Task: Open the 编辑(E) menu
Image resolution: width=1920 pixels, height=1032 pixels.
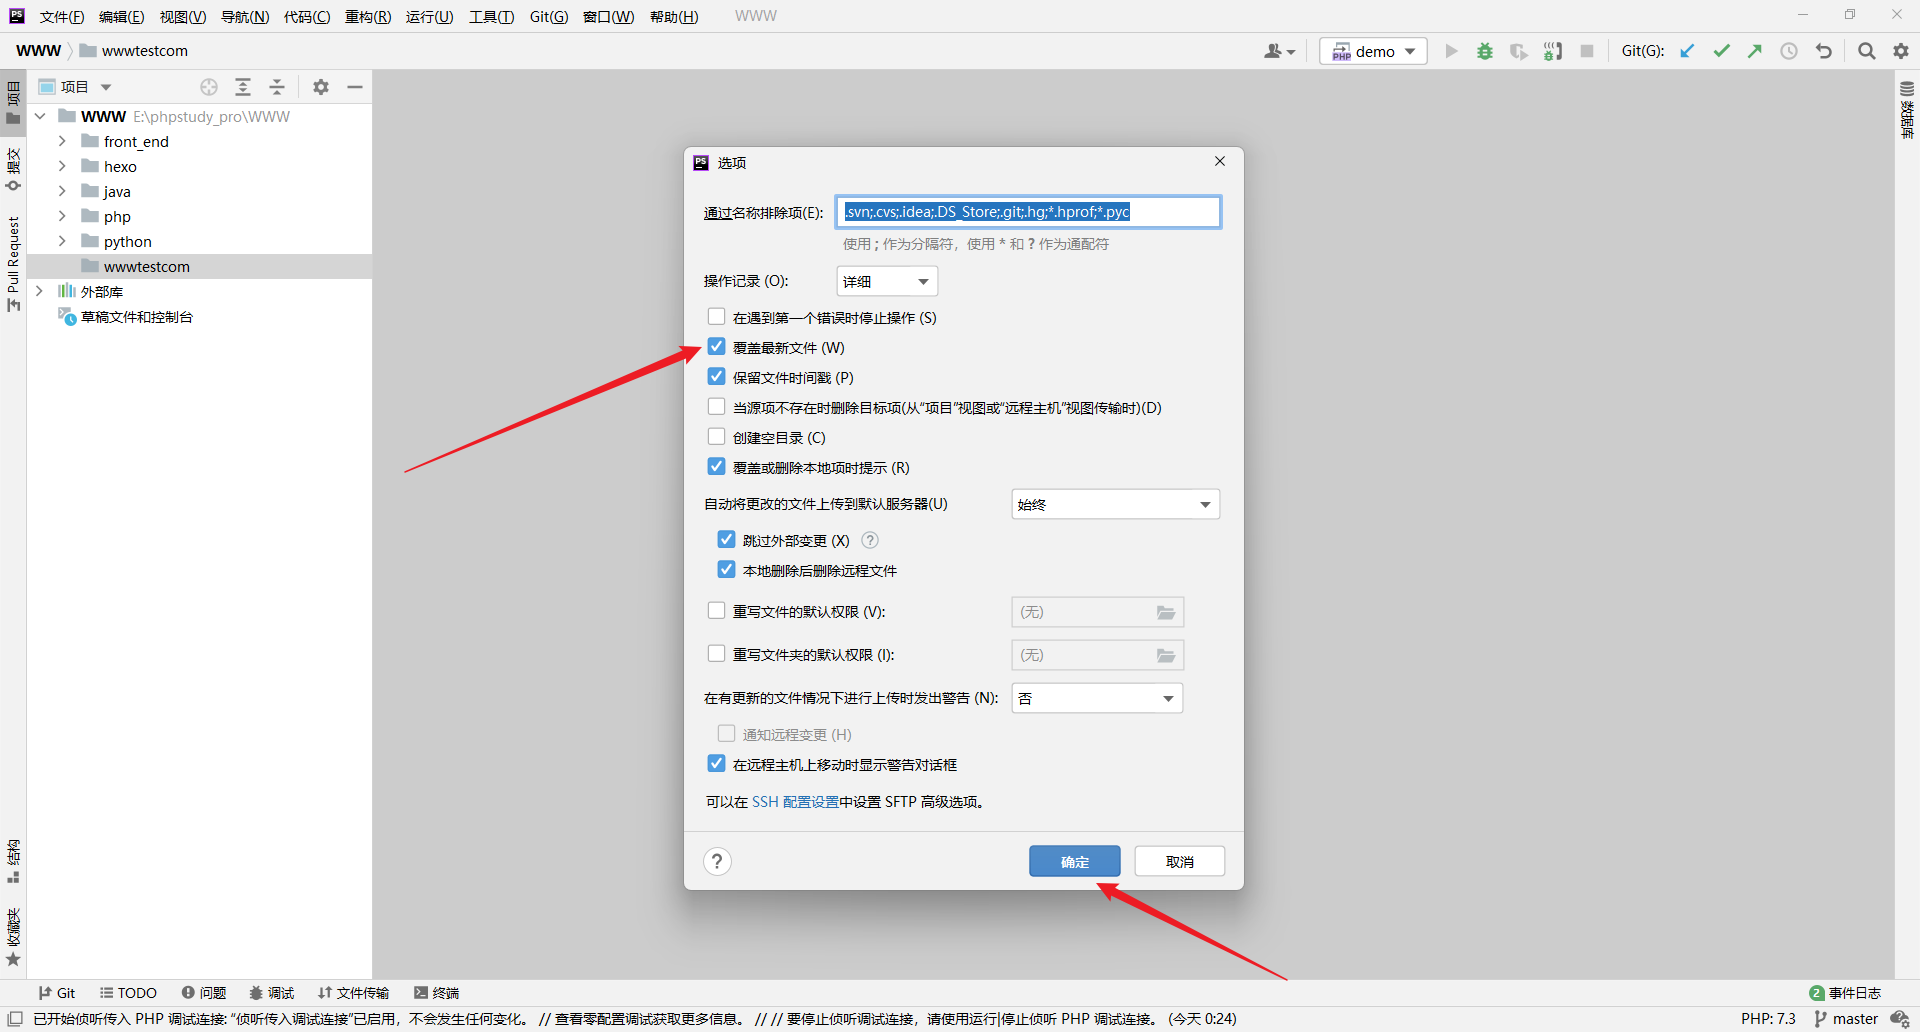Action: point(121,17)
